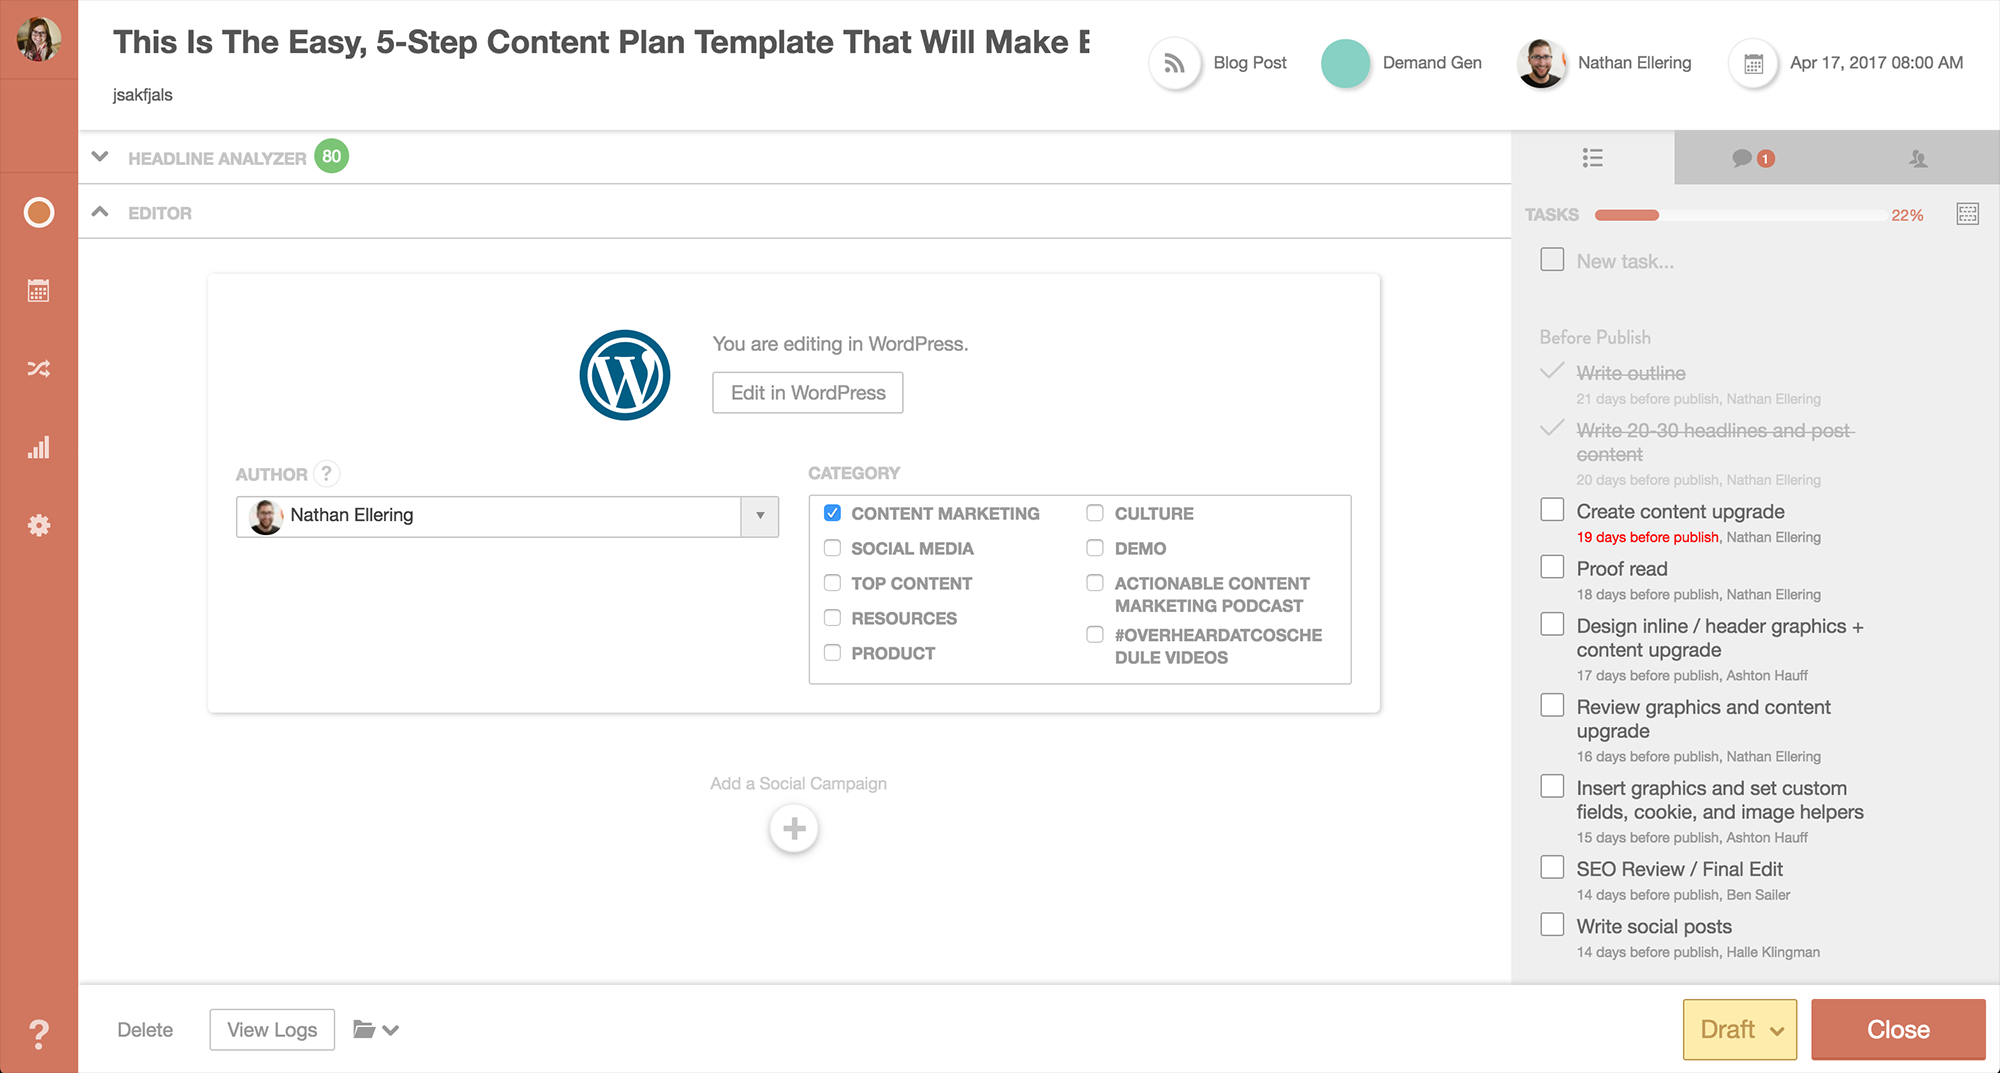Click the Demand Gen teal color swatch
The image size is (2000, 1073).
pos(1345,63)
